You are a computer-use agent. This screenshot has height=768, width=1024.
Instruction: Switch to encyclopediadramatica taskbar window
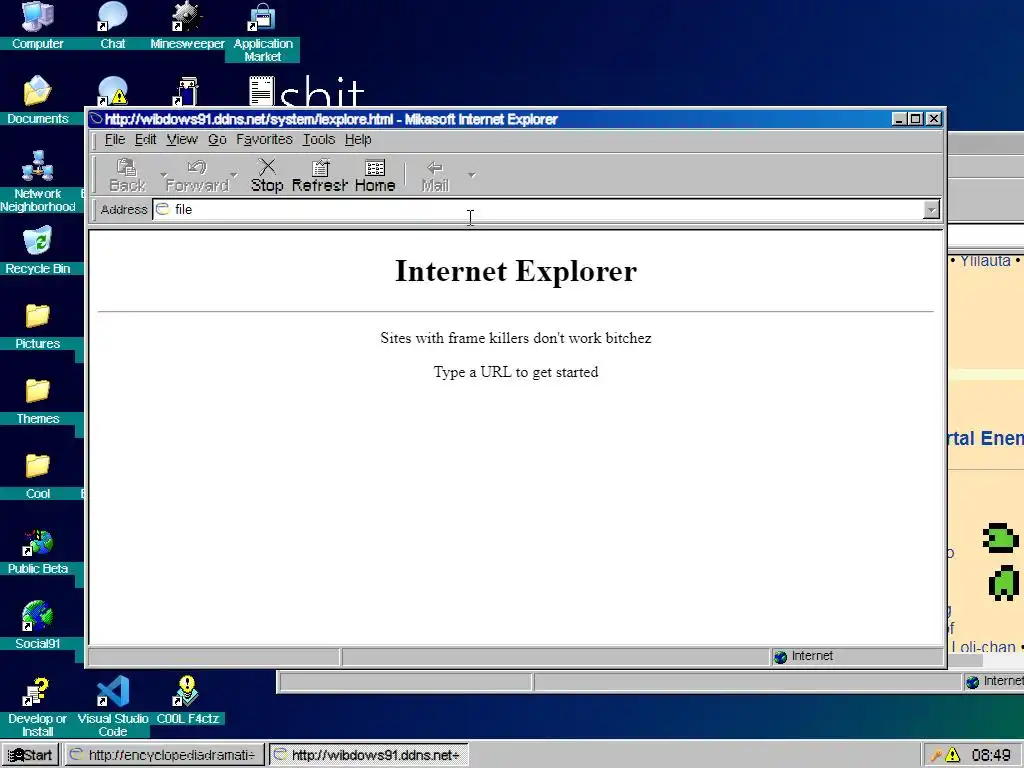click(164, 755)
